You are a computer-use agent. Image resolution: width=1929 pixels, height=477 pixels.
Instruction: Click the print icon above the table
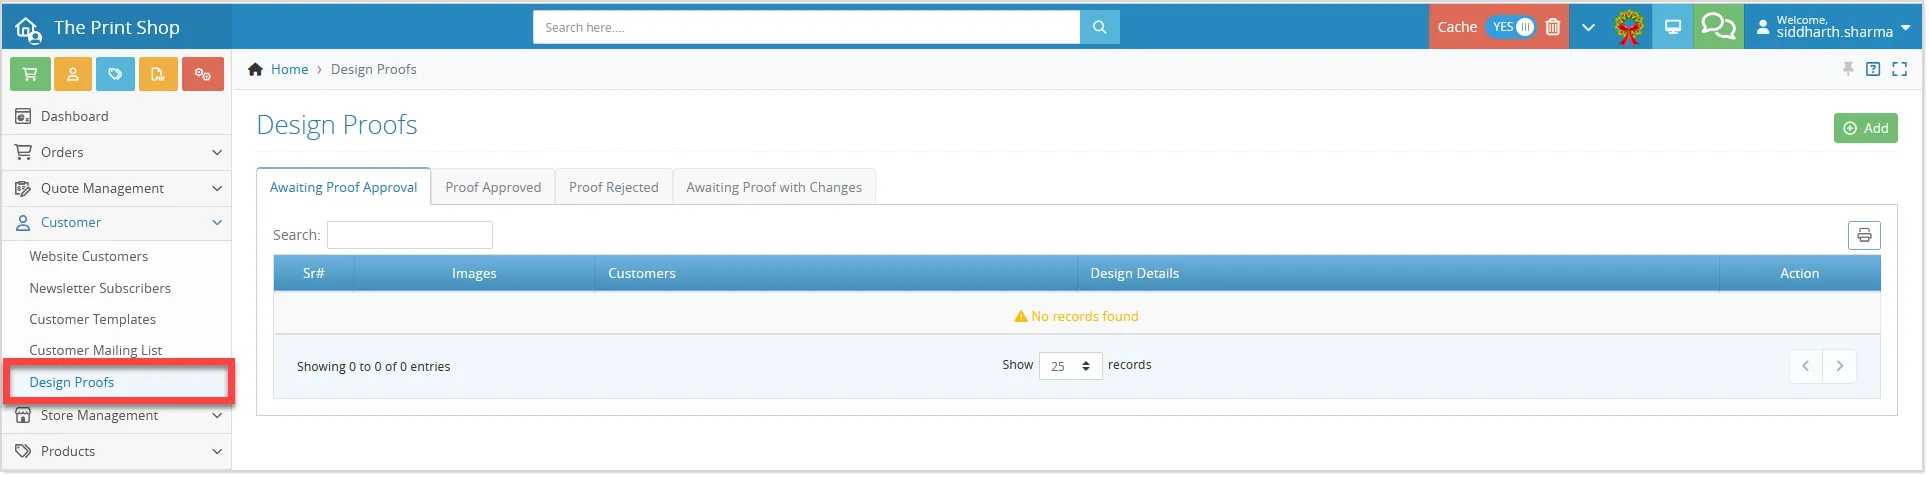pos(1864,235)
